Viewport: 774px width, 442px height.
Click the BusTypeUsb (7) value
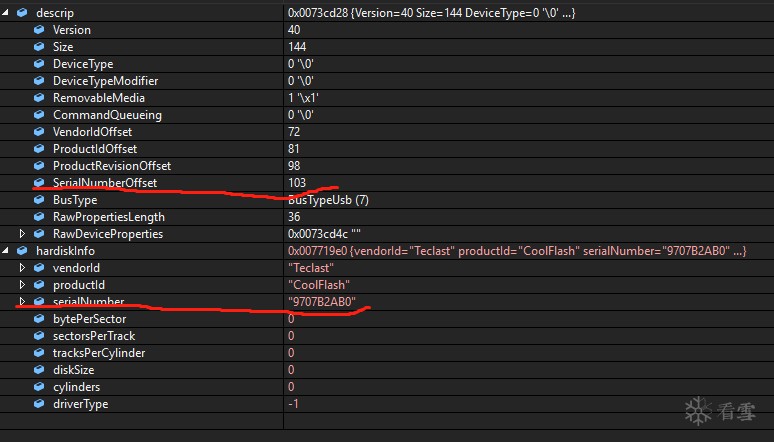click(x=328, y=200)
